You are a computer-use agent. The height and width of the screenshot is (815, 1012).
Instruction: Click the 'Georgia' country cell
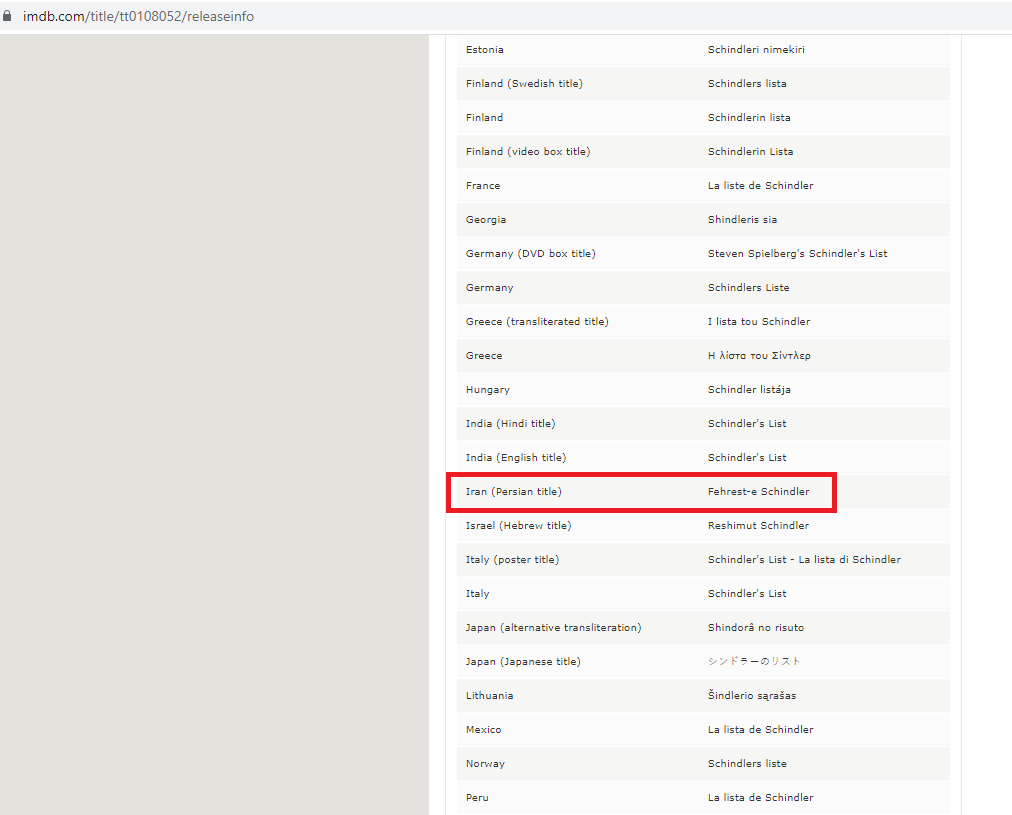tap(486, 220)
